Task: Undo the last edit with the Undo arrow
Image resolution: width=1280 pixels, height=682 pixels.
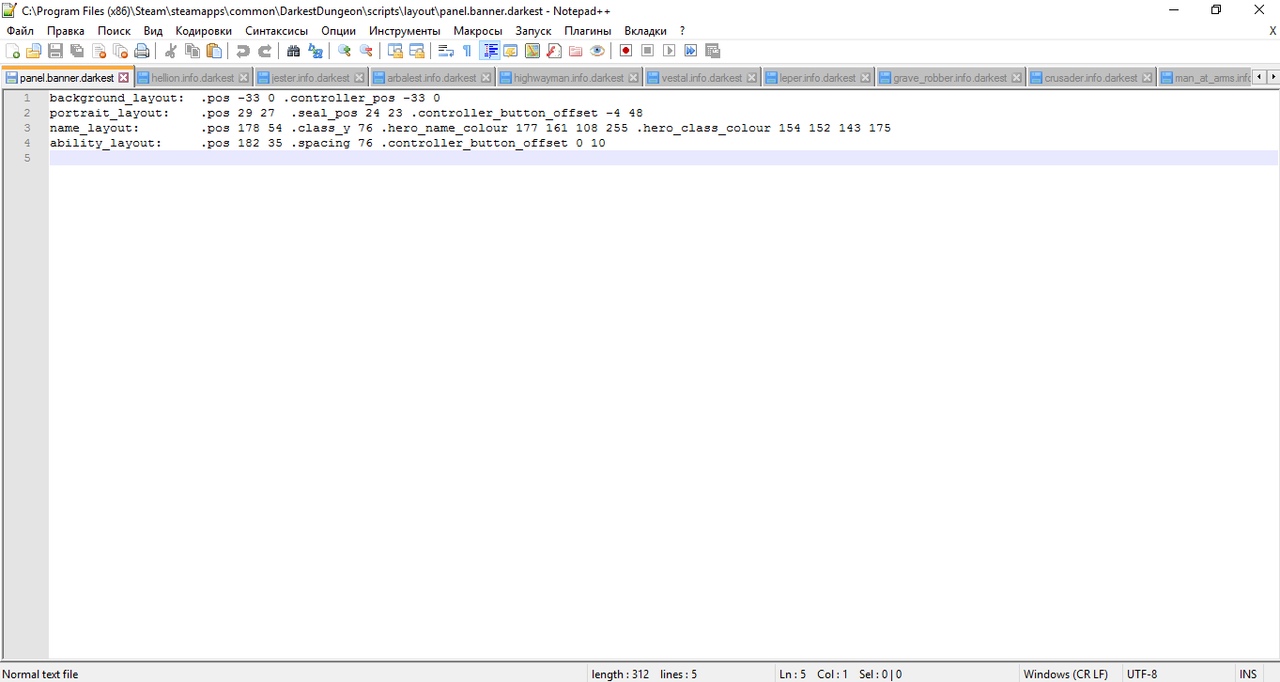Action: [243, 51]
